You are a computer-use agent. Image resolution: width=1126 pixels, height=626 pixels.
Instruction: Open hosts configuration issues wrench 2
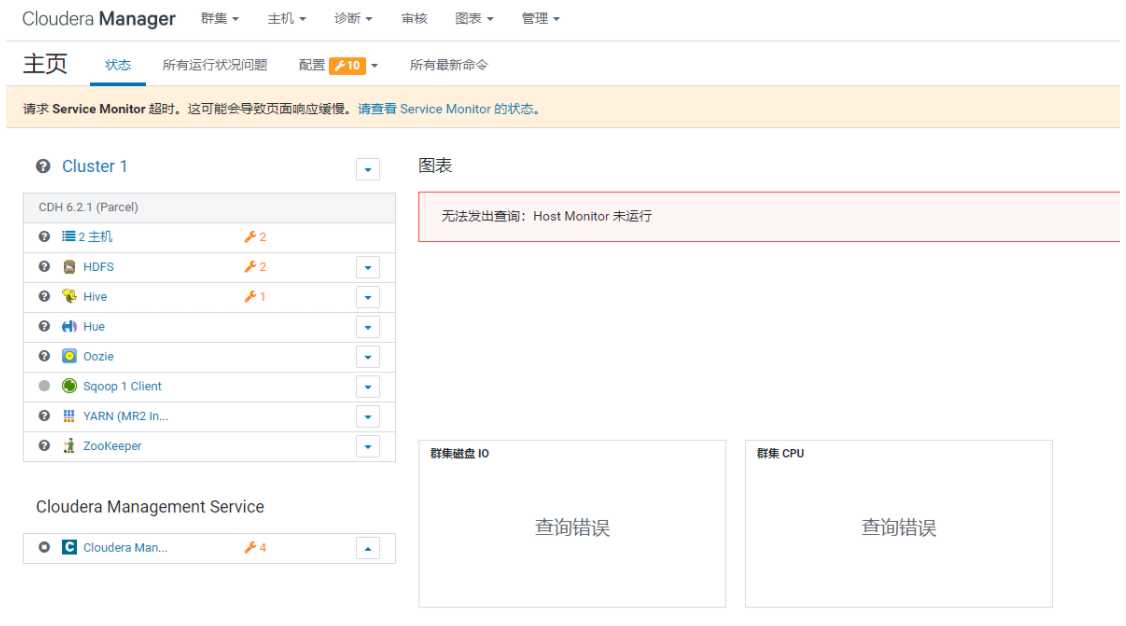(x=255, y=237)
